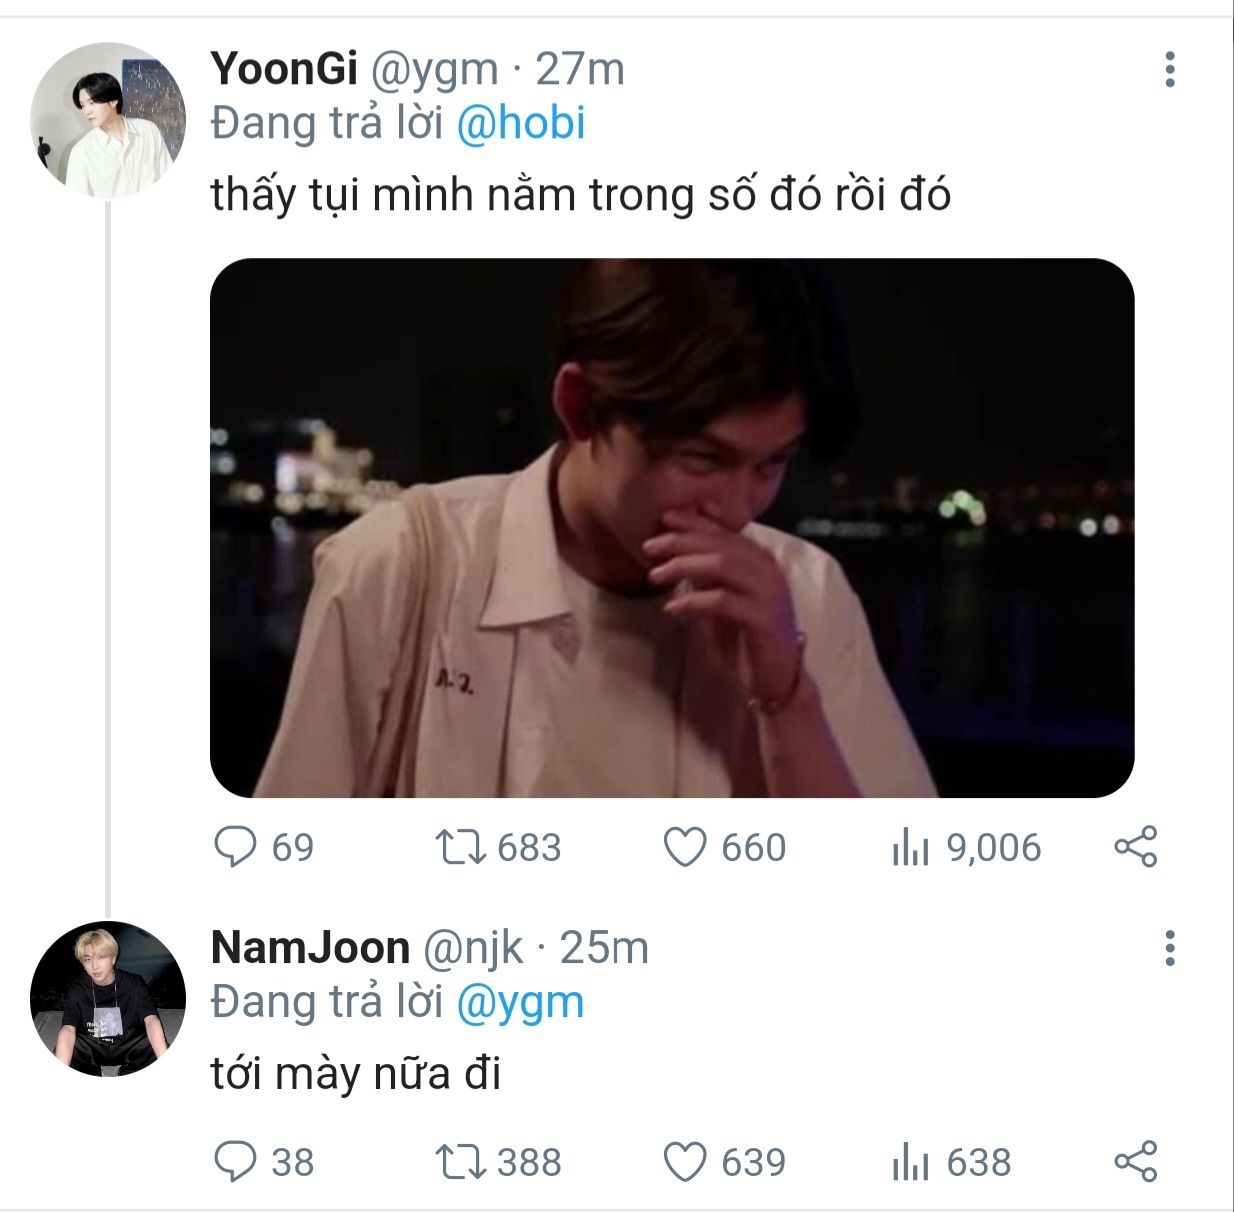Viewport: 1234px width, 1212px height.
Task: View analytics on NamJoon's tweet
Action: coord(910,1162)
